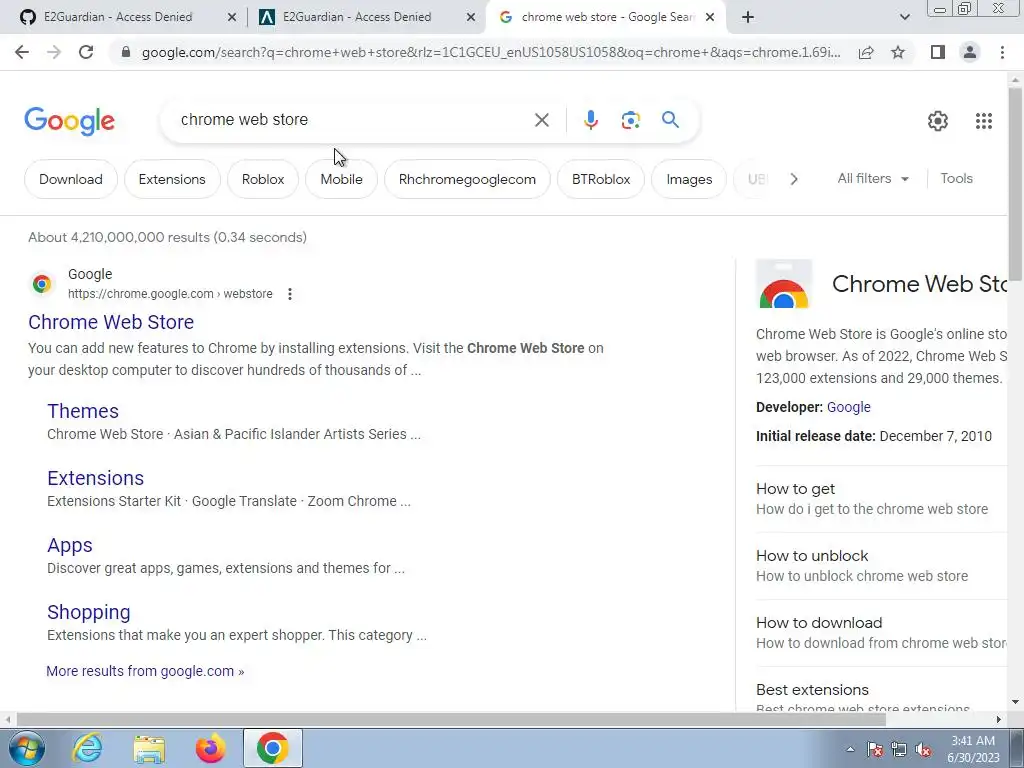The width and height of the screenshot is (1024, 768).
Task: Close the chrome web store search tab
Action: click(x=711, y=17)
